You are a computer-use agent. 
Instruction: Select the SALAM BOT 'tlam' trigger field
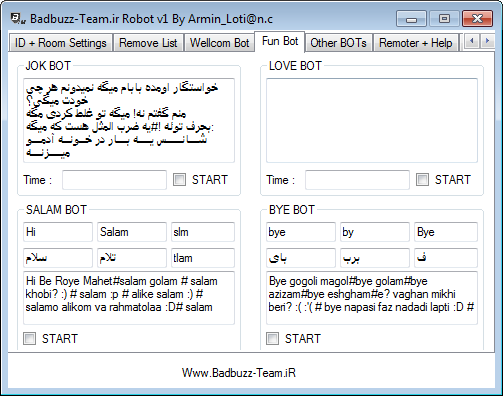click(203, 258)
